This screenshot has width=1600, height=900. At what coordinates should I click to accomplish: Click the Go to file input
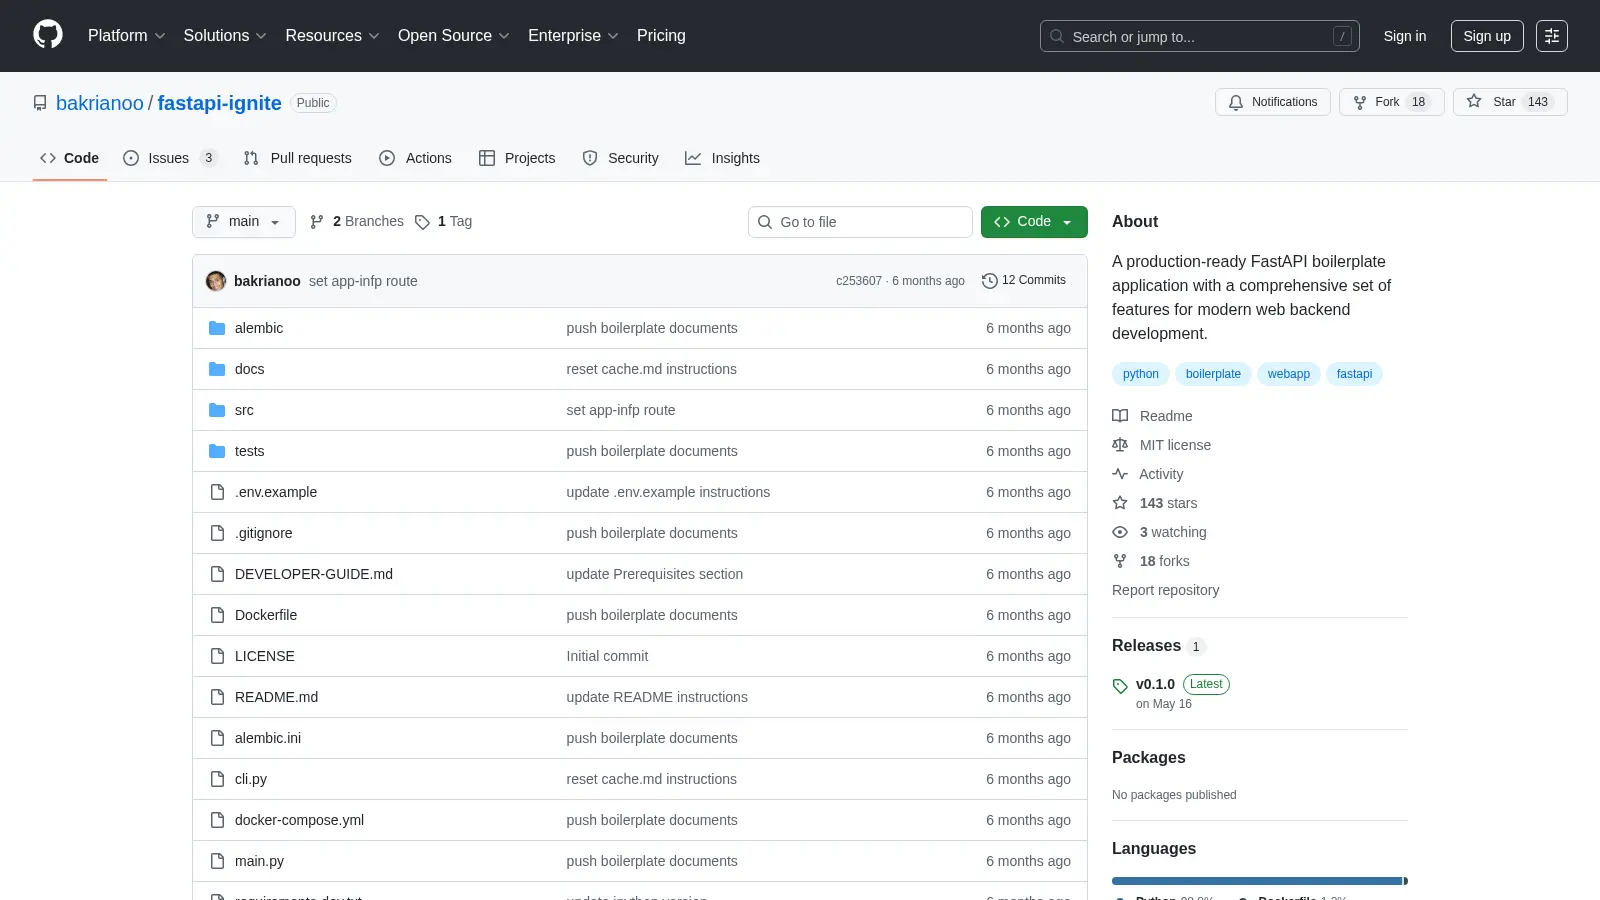click(x=860, y=222)
